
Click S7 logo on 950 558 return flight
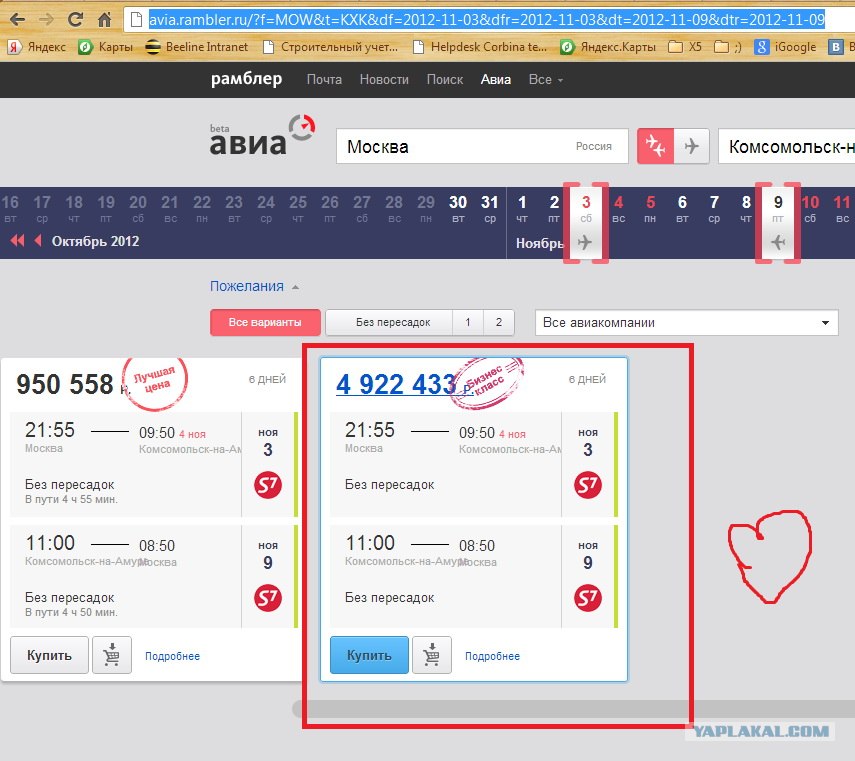[268, 598]
